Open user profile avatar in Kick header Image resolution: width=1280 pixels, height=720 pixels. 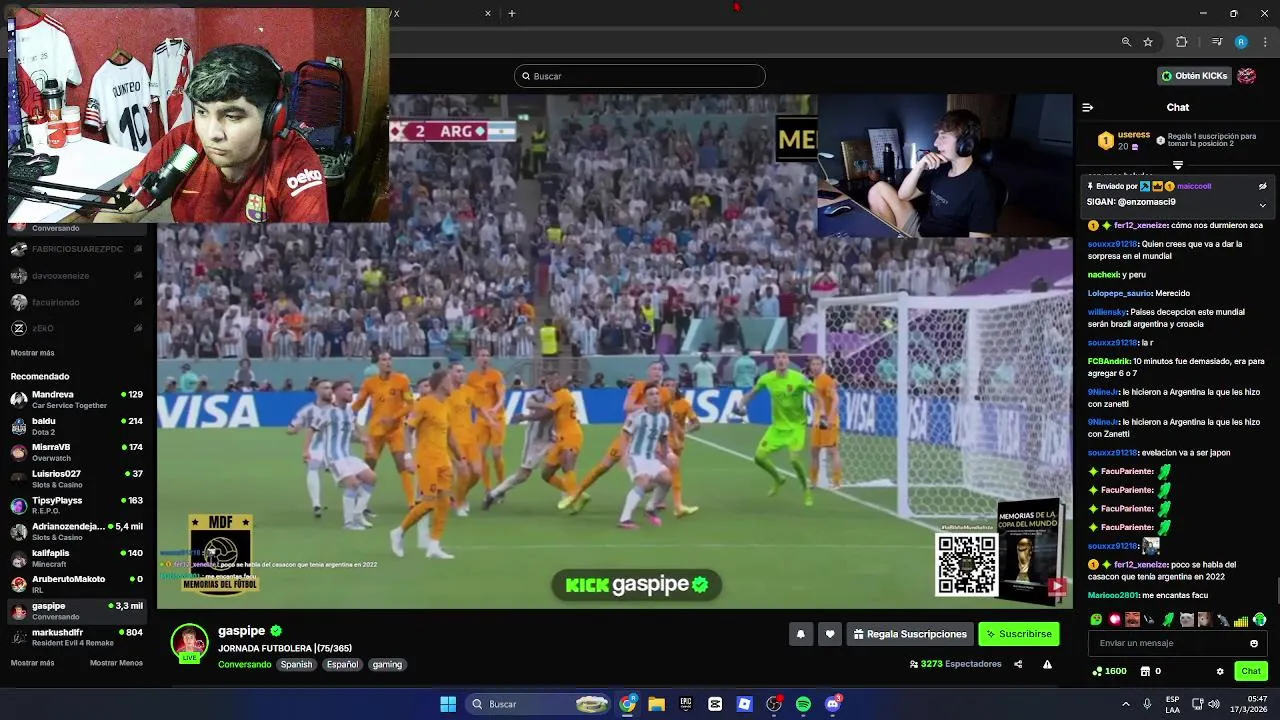pyautogui.click(x=1246, y=76)
